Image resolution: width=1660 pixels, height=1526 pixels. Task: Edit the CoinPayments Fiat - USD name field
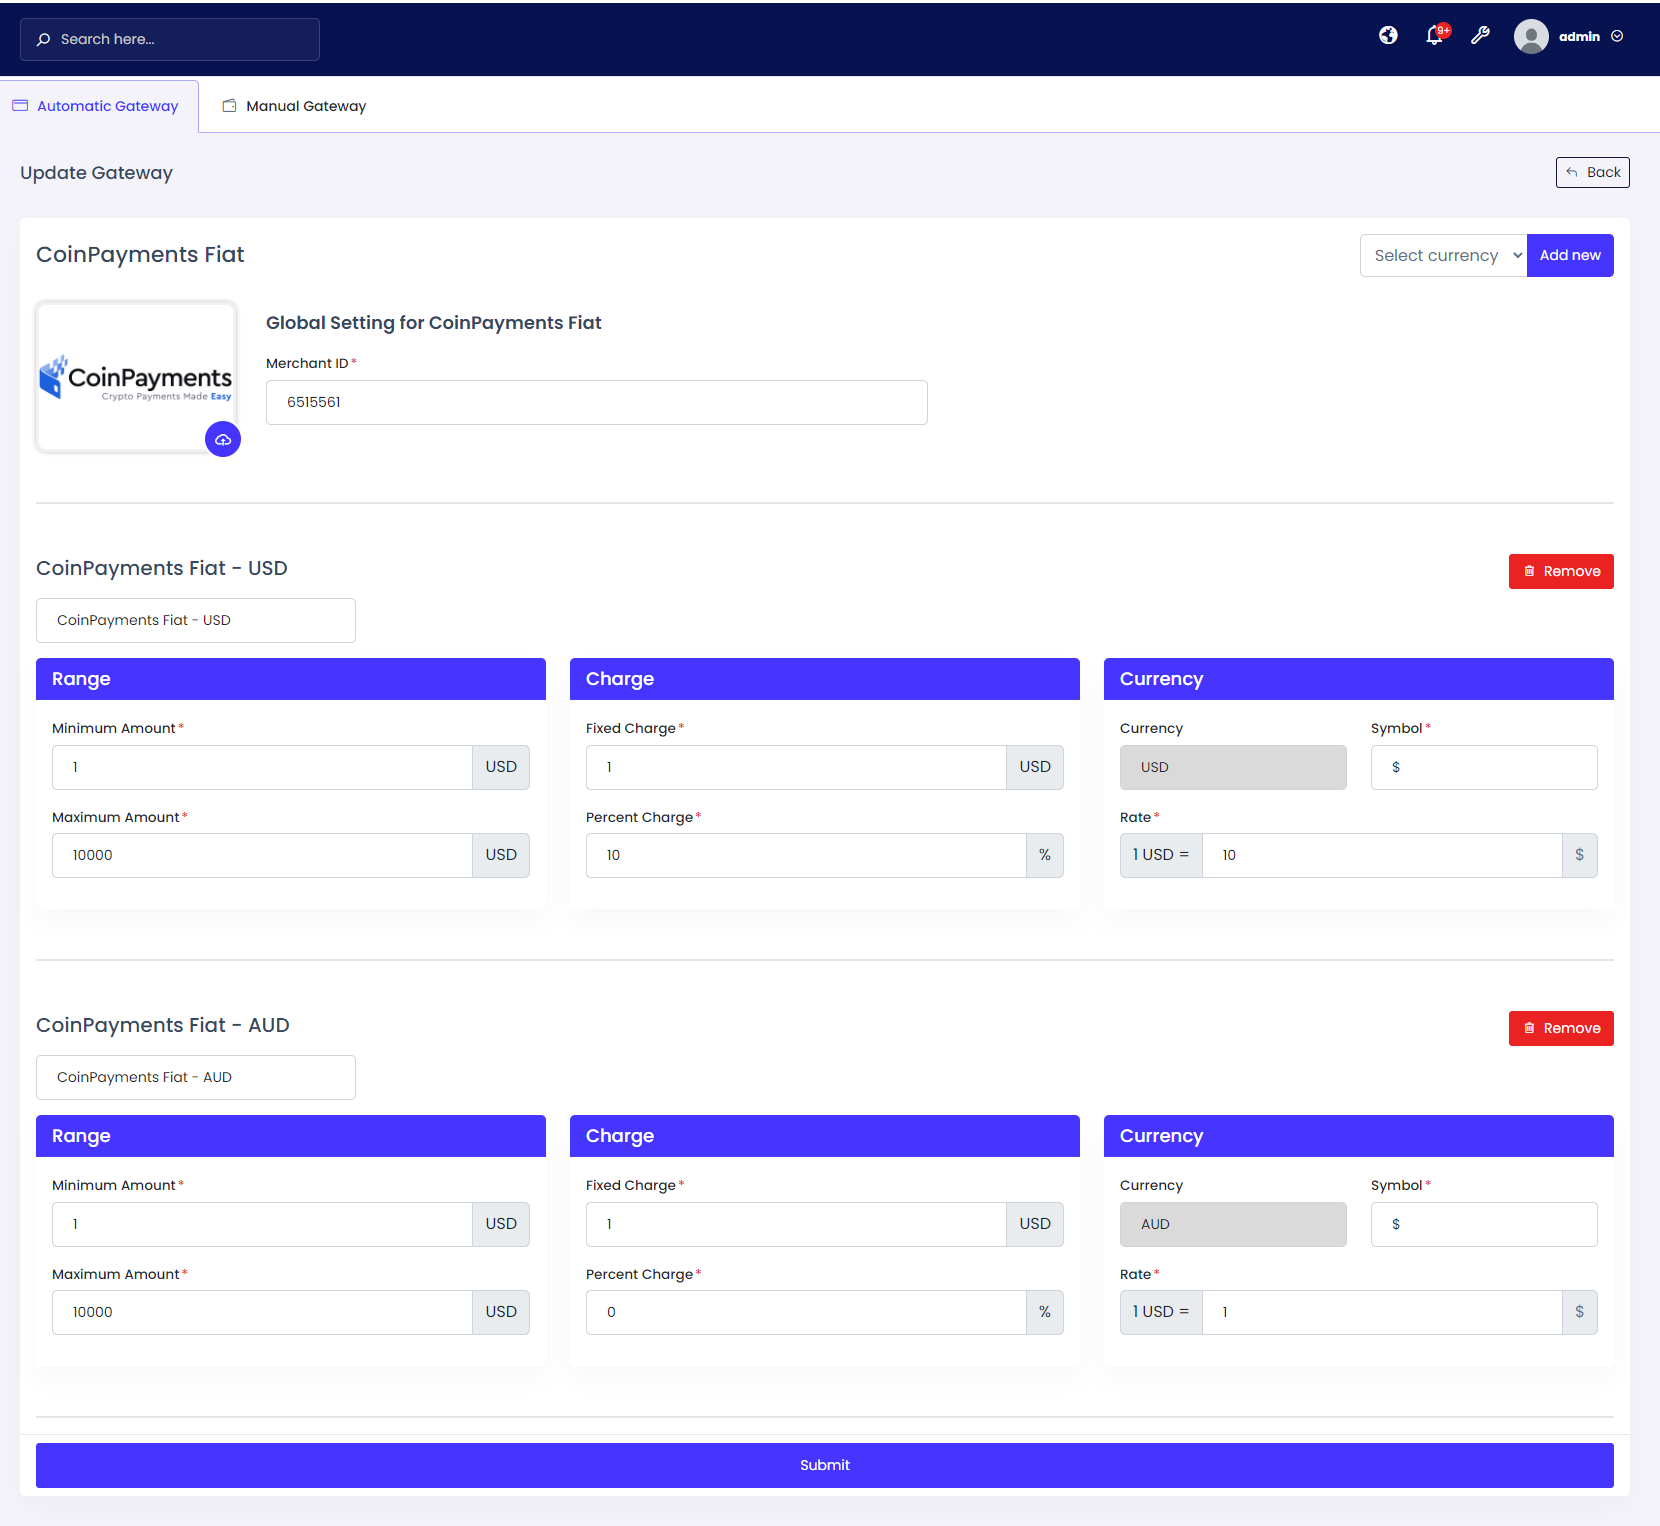(196, 621)
